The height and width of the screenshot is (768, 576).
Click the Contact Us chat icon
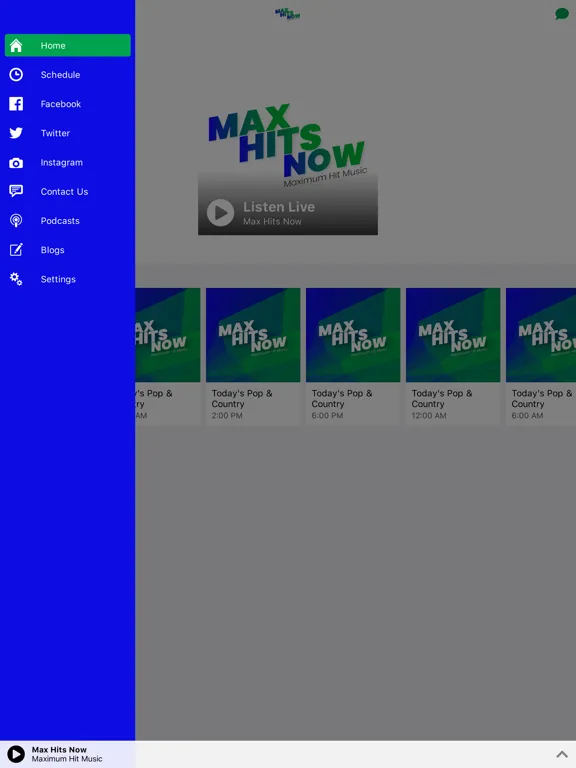pyautogui.click(x=16, y=191)
